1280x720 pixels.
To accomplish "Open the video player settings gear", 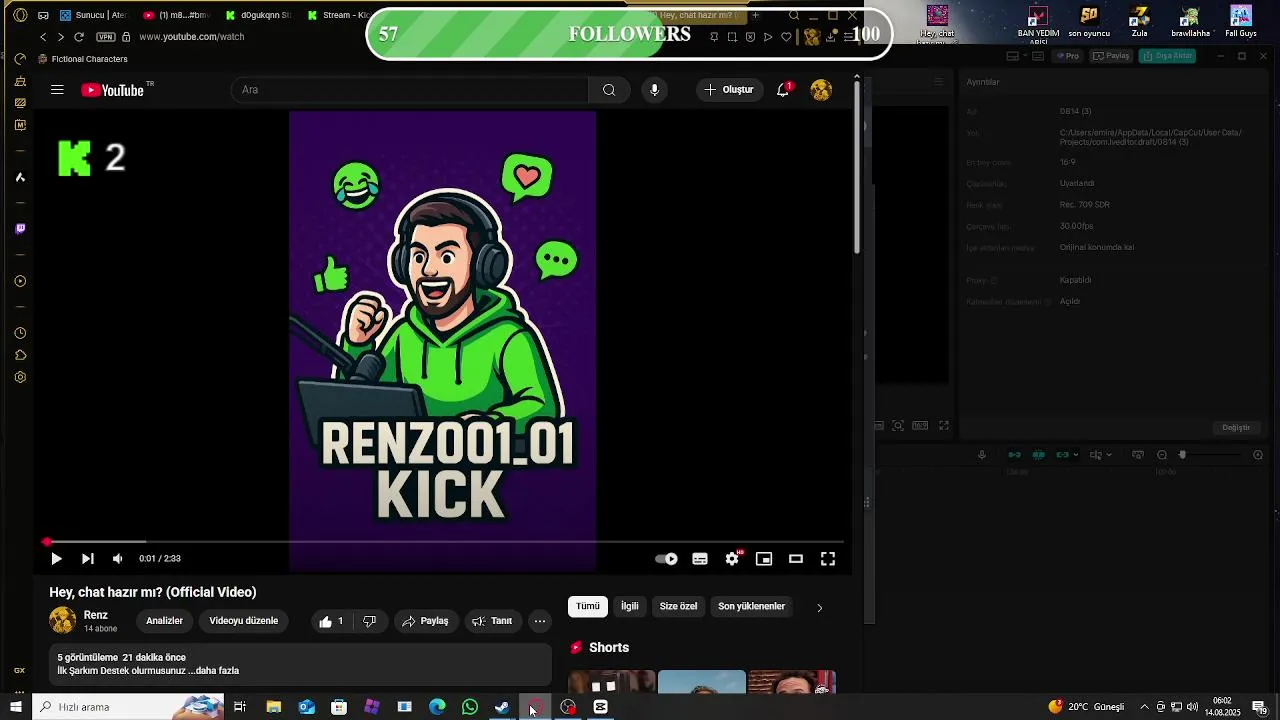I will tap(733, 559).
